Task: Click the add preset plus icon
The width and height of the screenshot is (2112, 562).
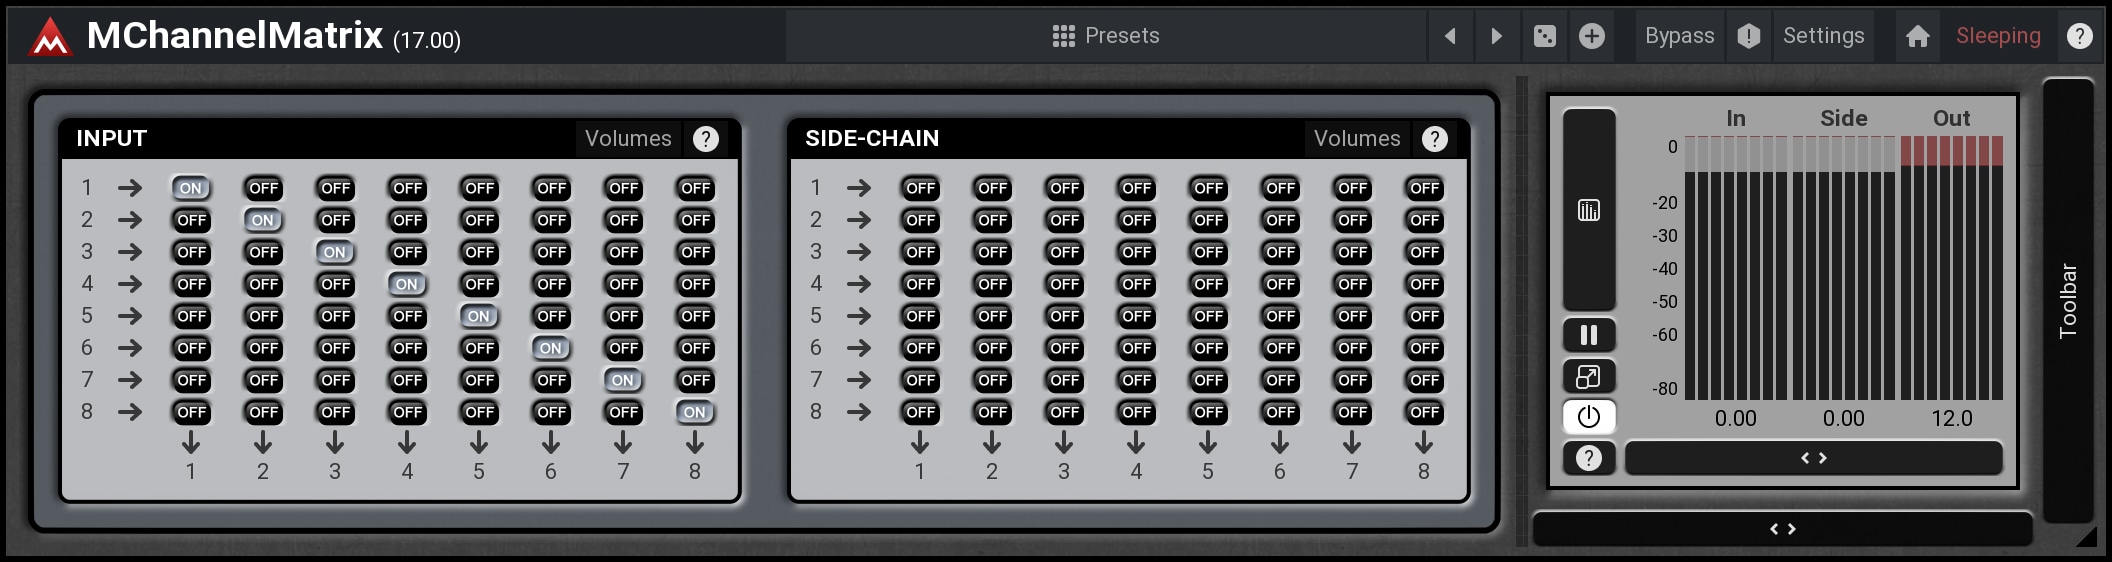Action: (1592, 37)
